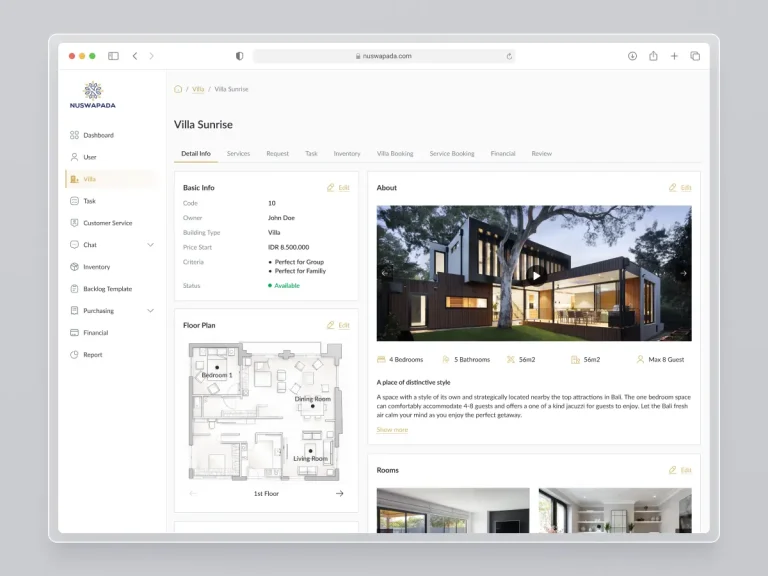Viewport: 768px width, 576px height.
Task: Click the browser share icon
Action: (653, 56)
